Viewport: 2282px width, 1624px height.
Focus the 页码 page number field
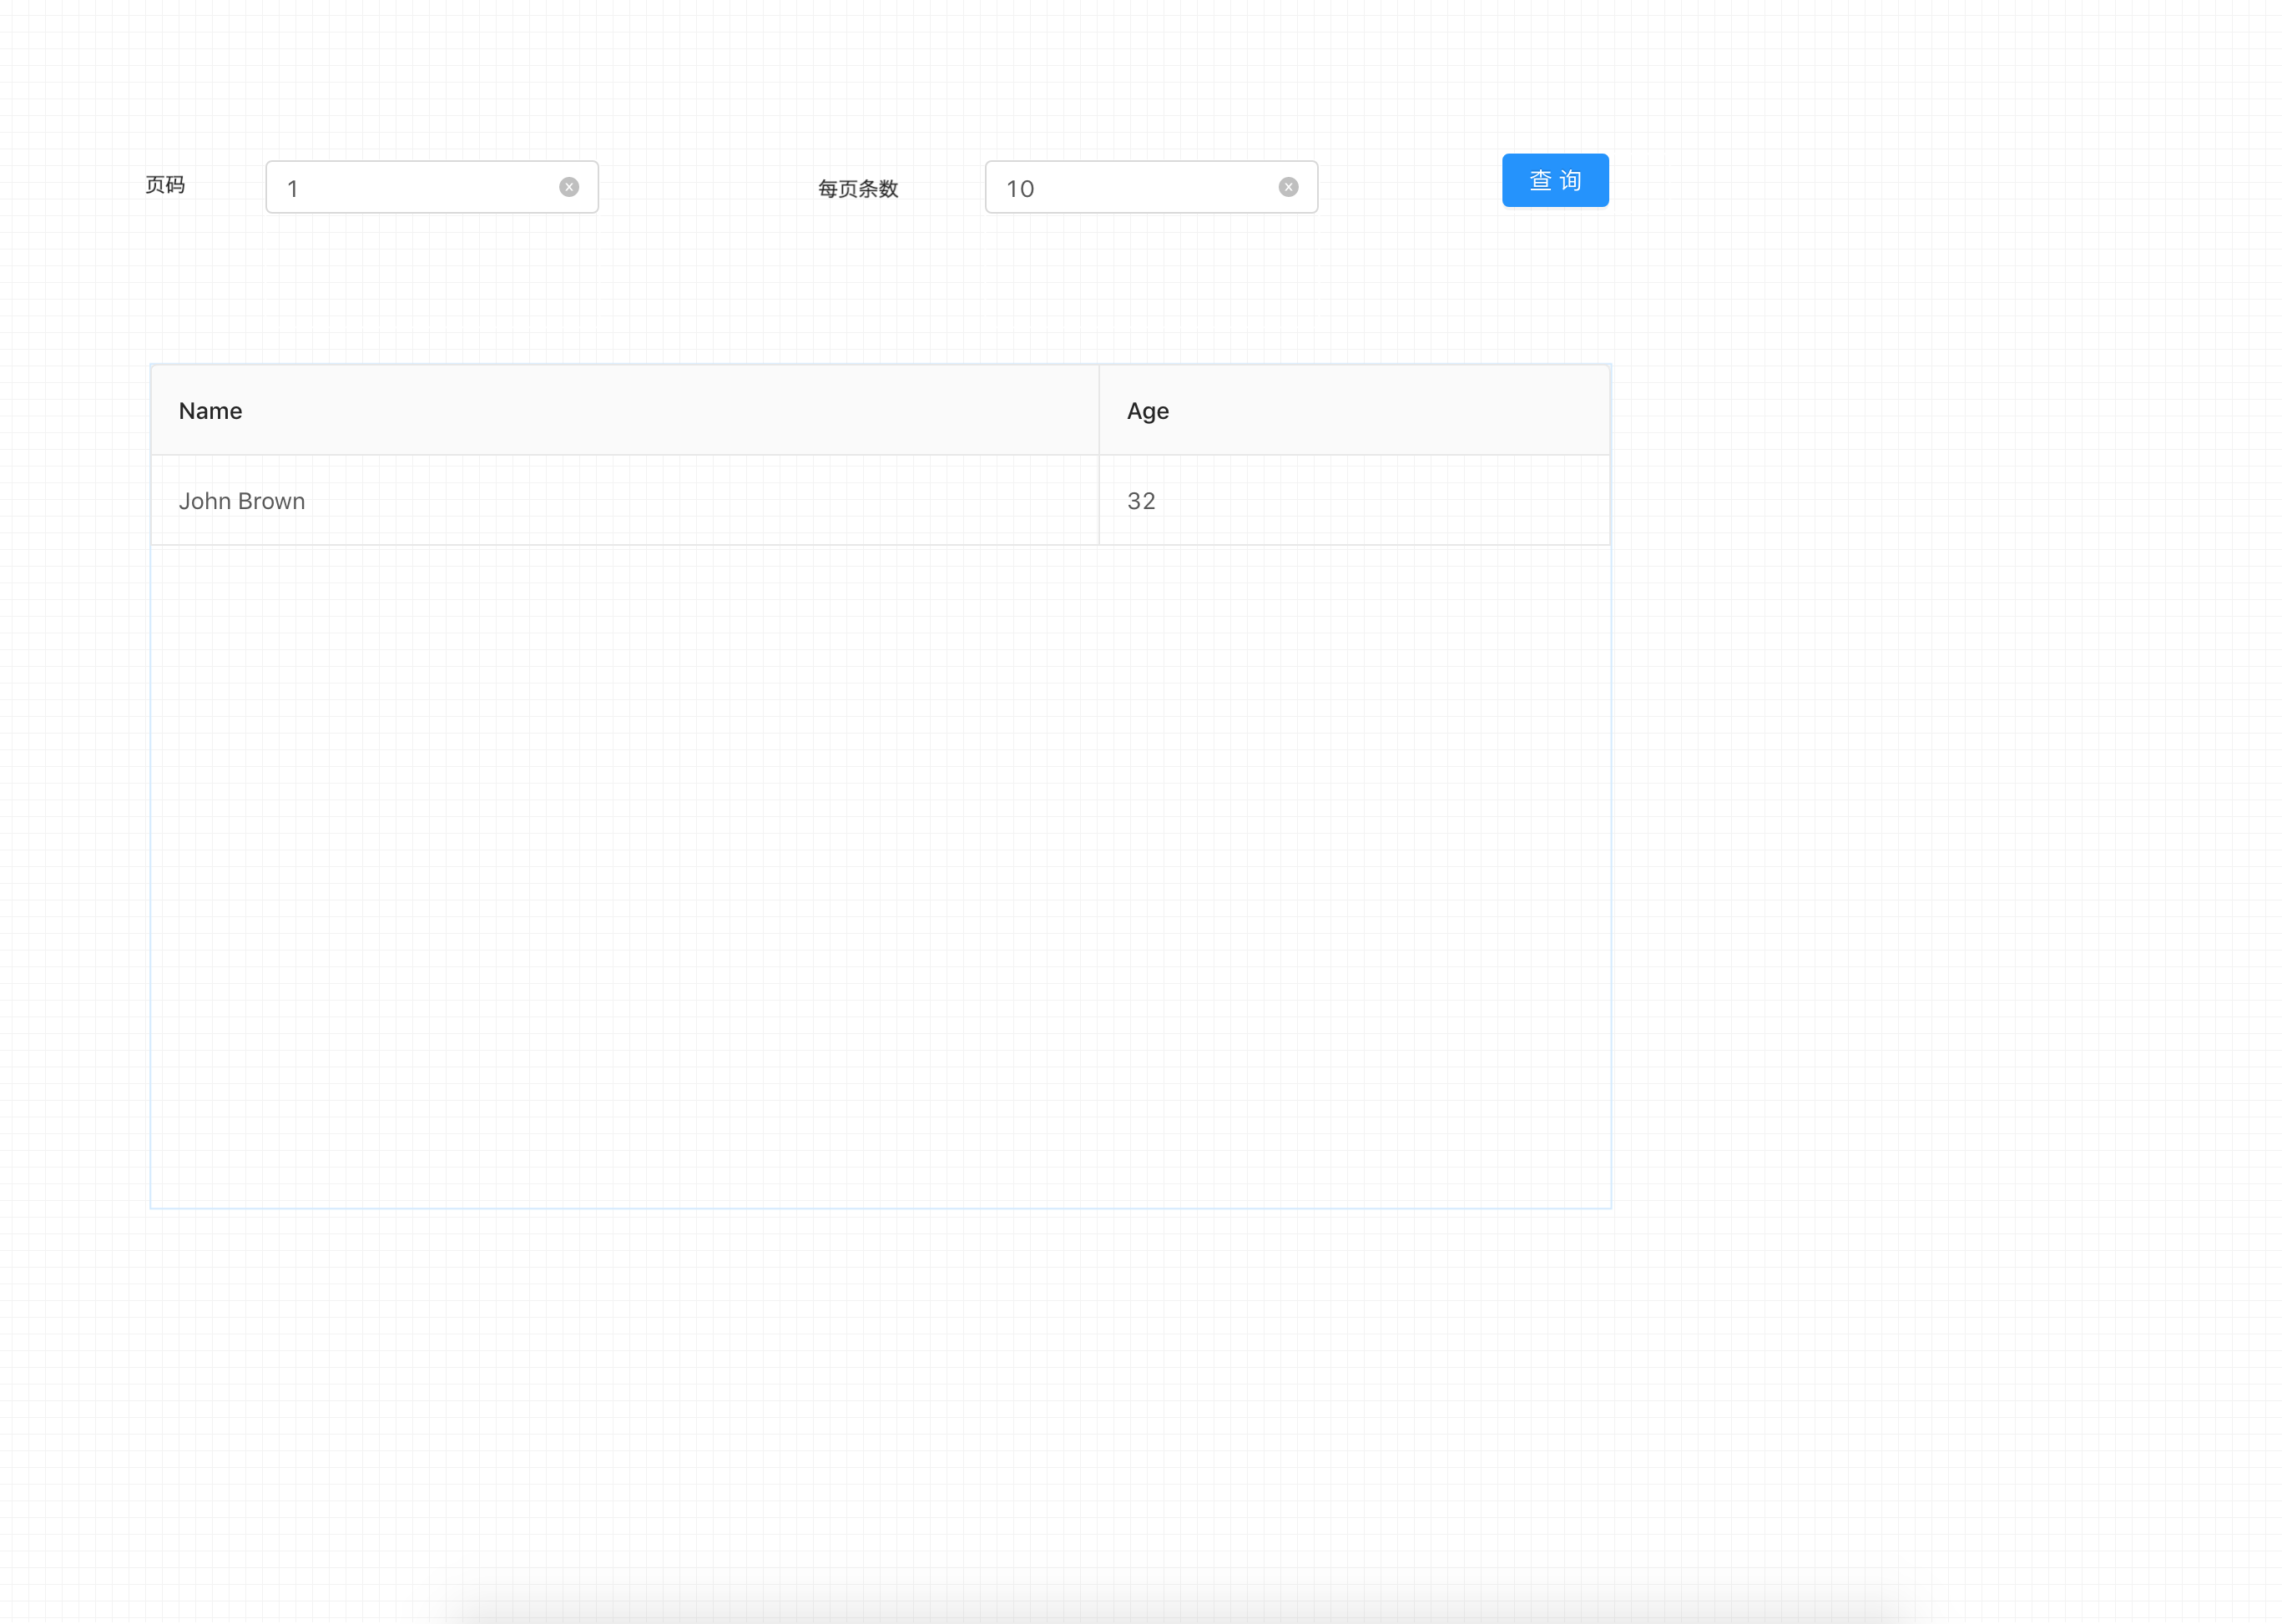tap(432, 187)
